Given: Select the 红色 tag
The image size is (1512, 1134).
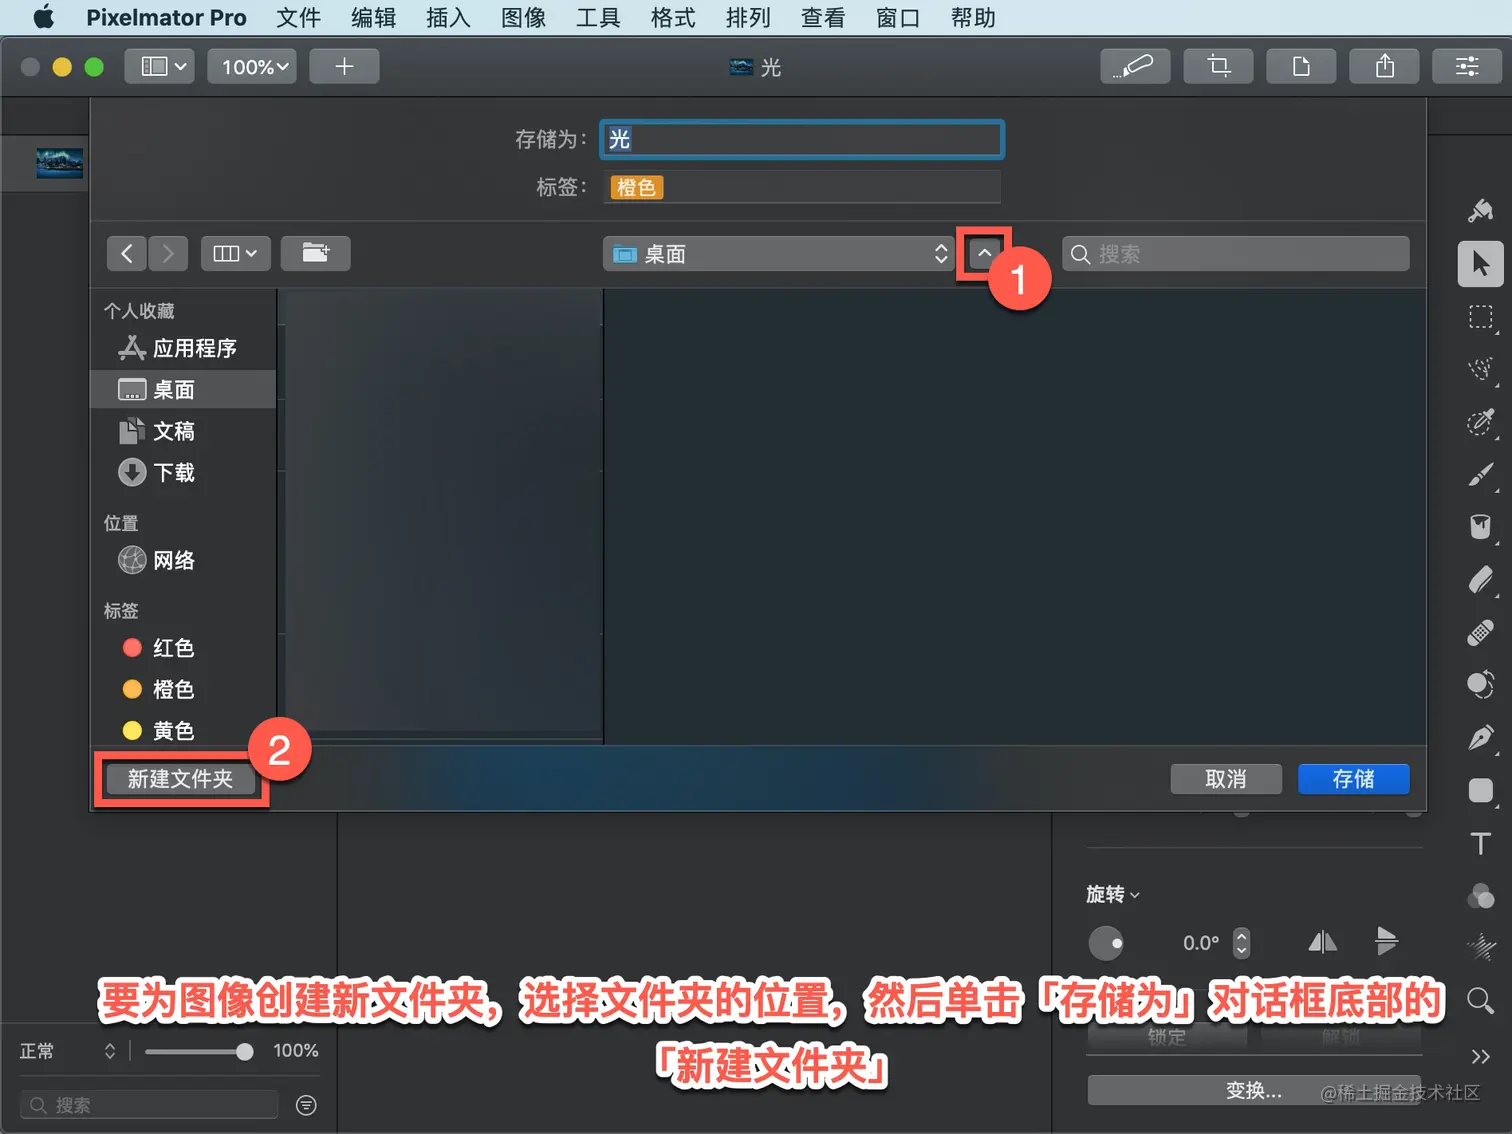Looking at the screenshot, I should [x=183, y=648].
